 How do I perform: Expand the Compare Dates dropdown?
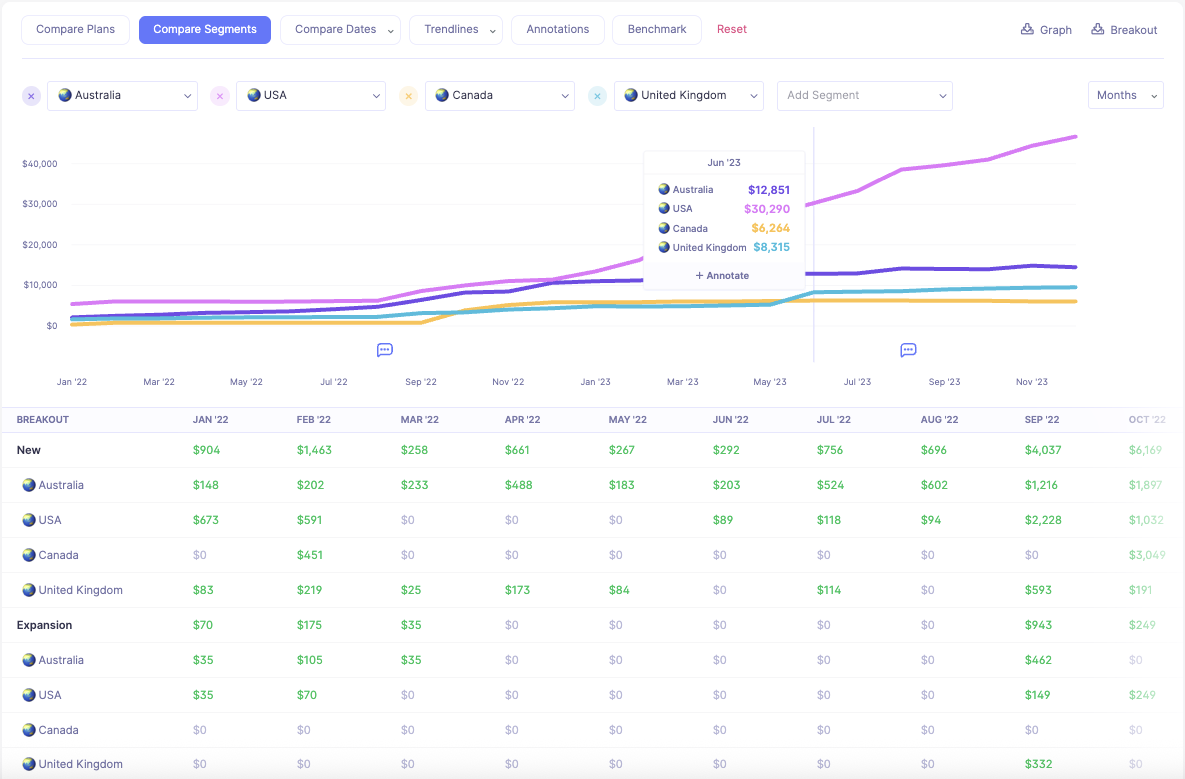[x=340, y=29]
